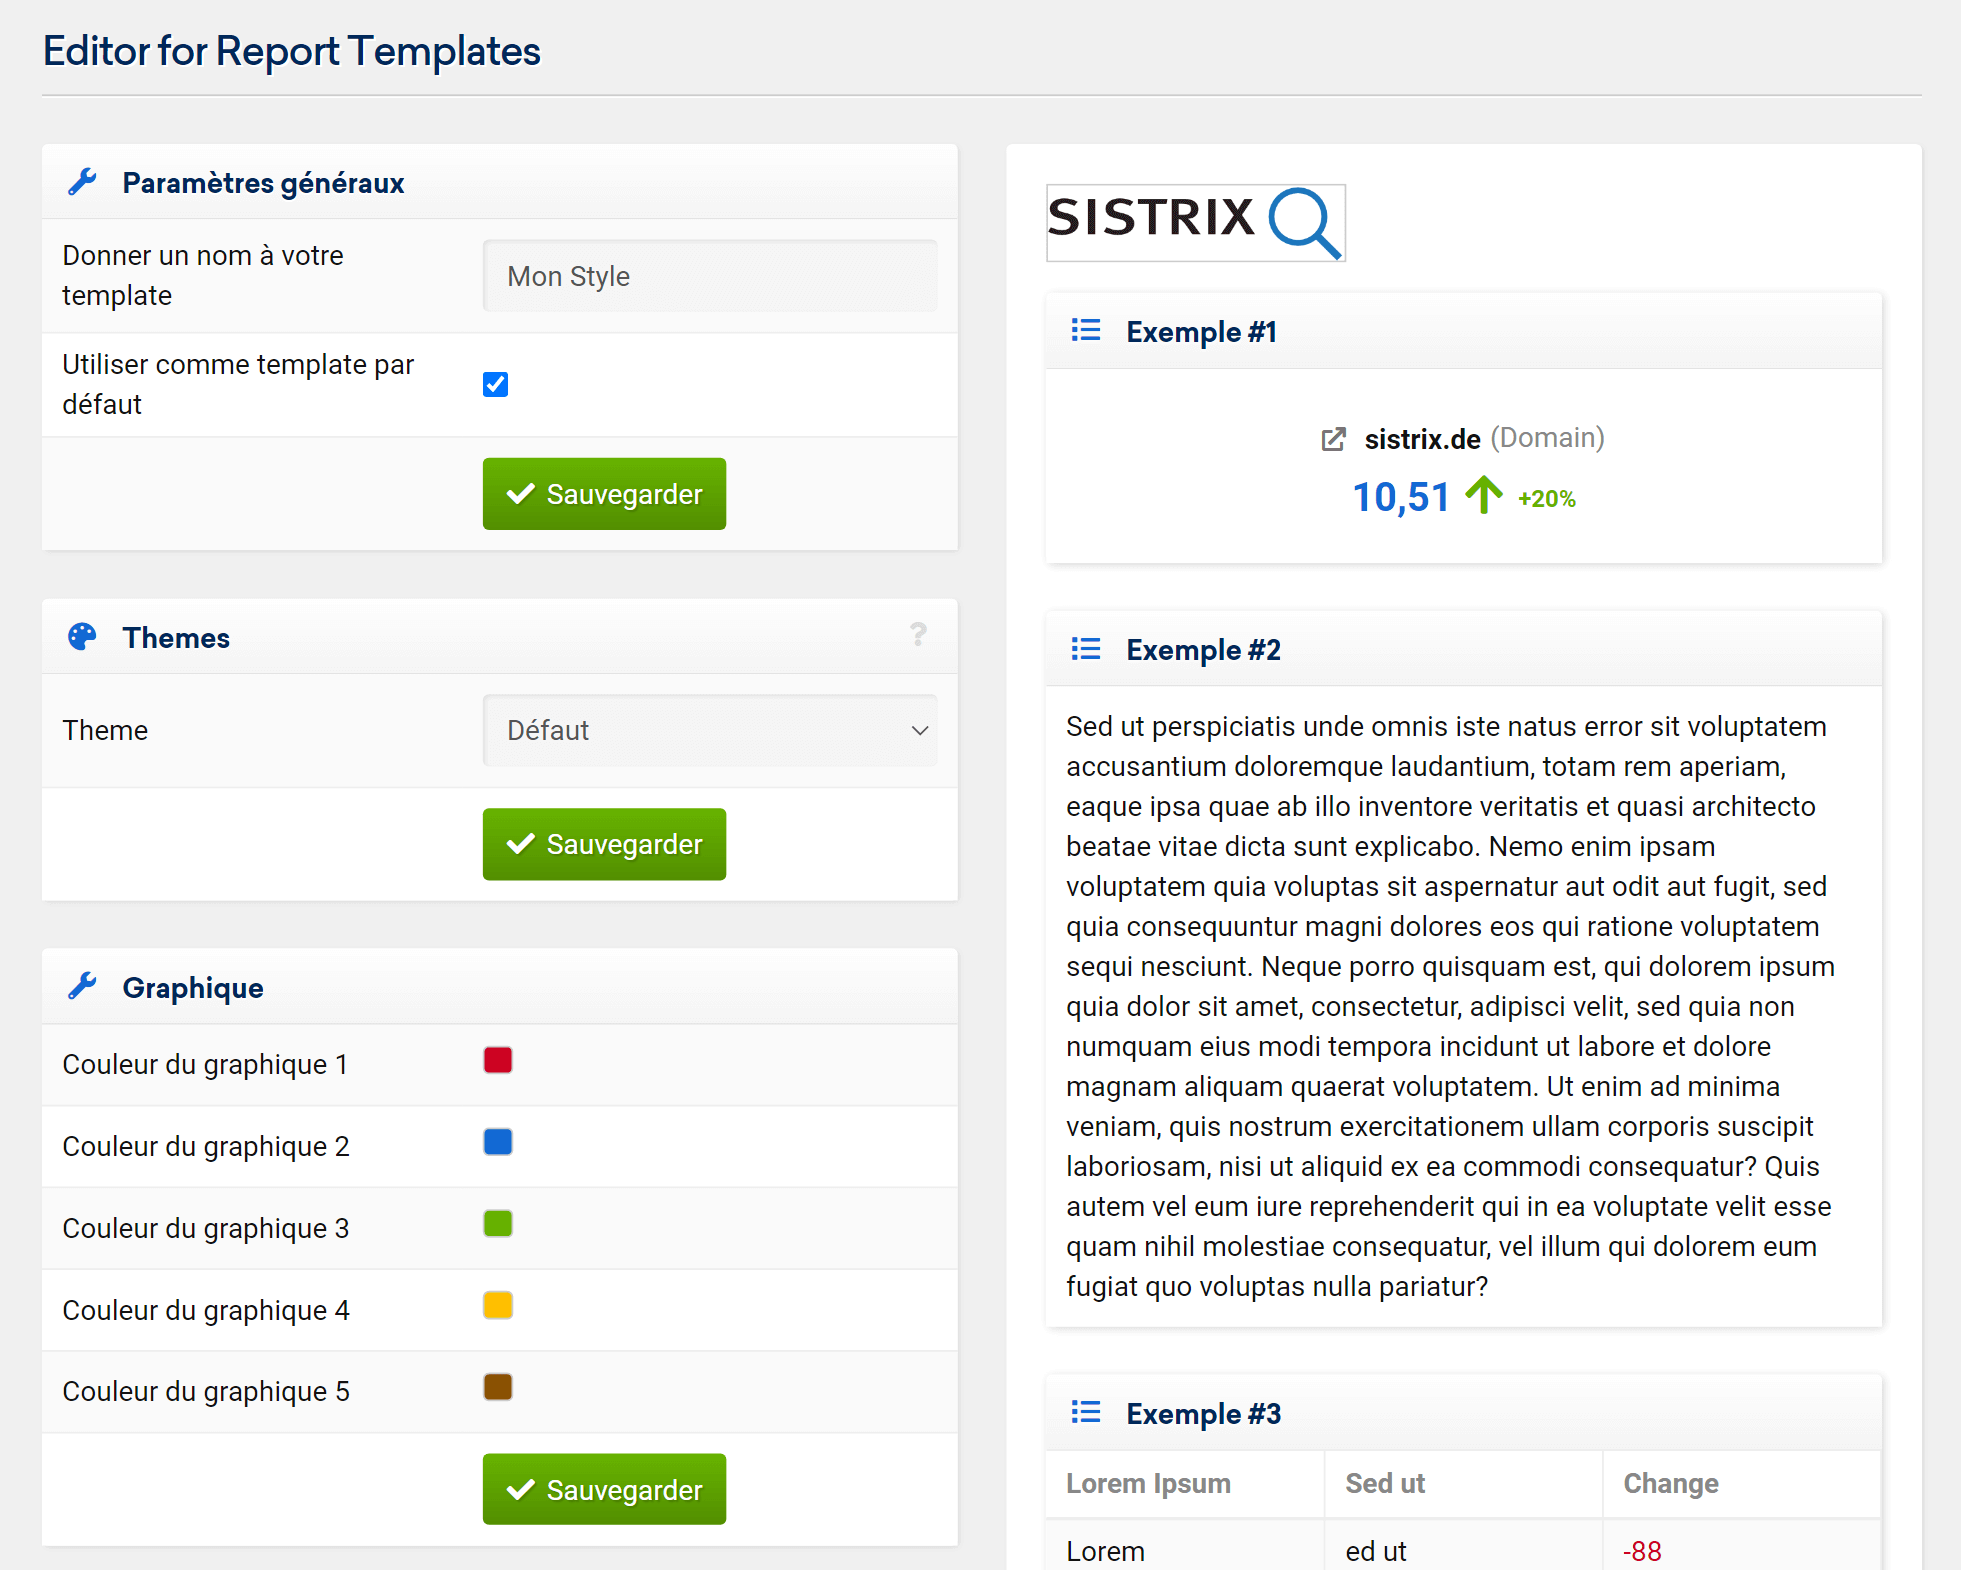Click the 'ed ut' table cell
1961x1570 pixels.
point(1376,1551)
